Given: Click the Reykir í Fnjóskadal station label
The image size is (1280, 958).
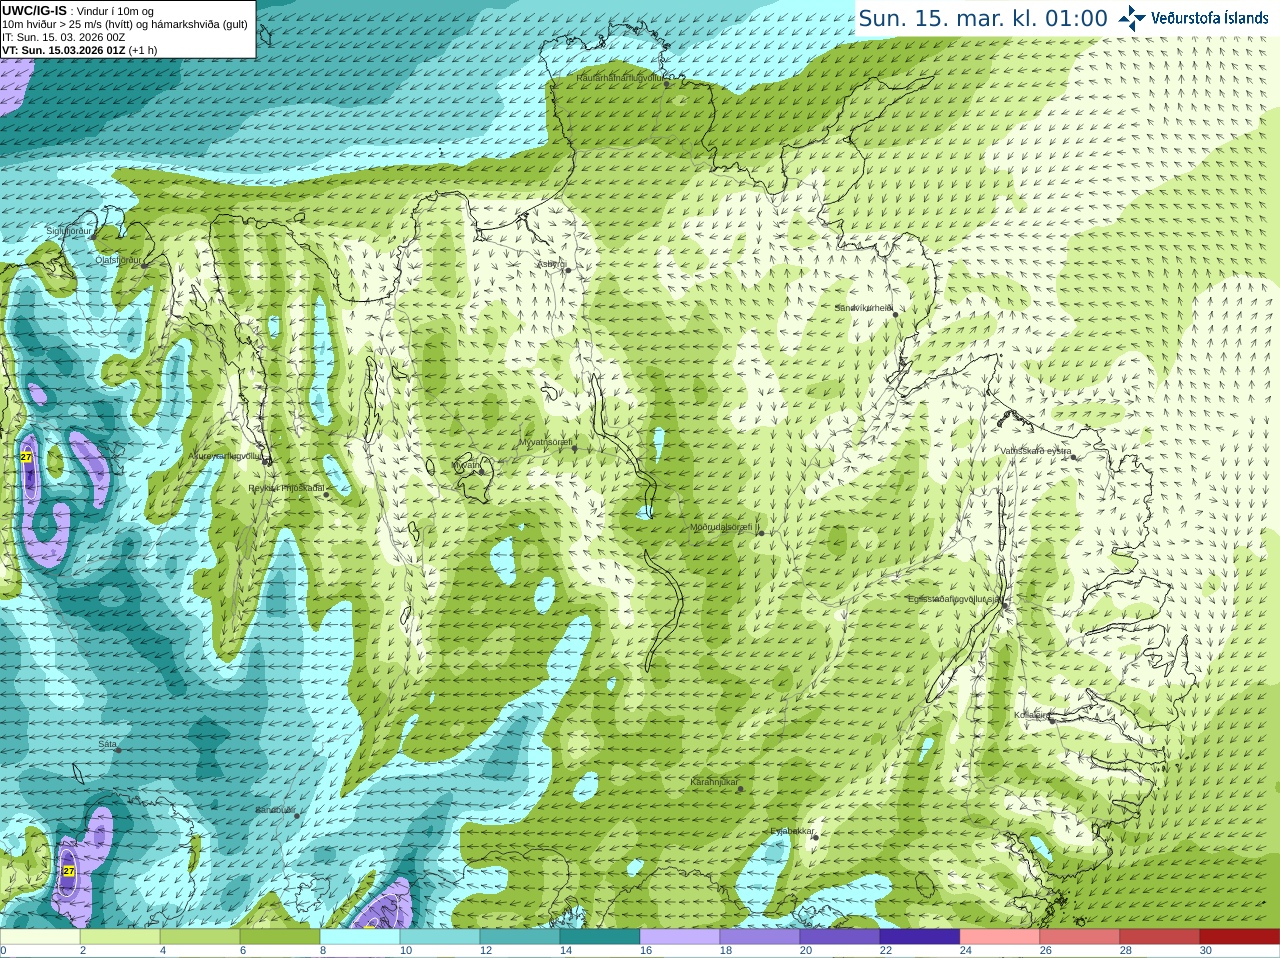Looking at the screenshot, I should [287, 488].
